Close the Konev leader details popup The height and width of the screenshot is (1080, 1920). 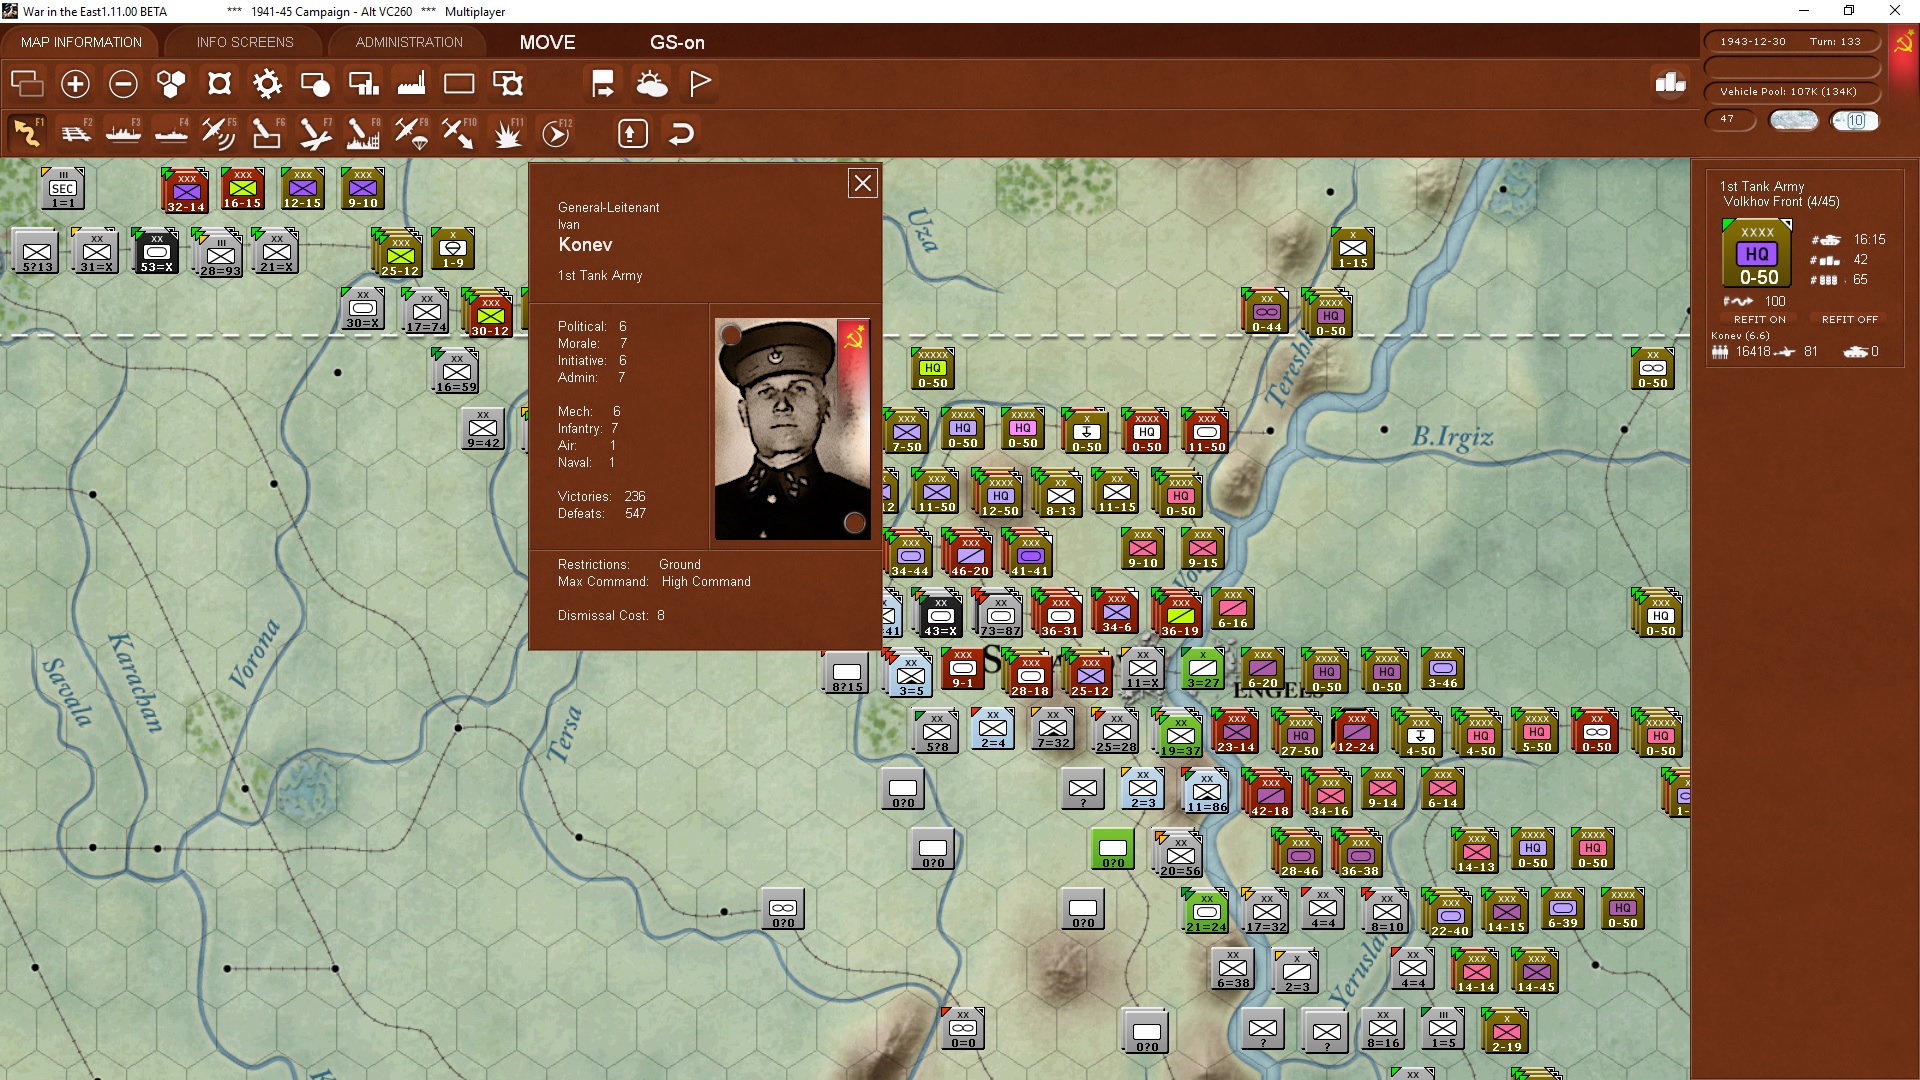[862, 183]
